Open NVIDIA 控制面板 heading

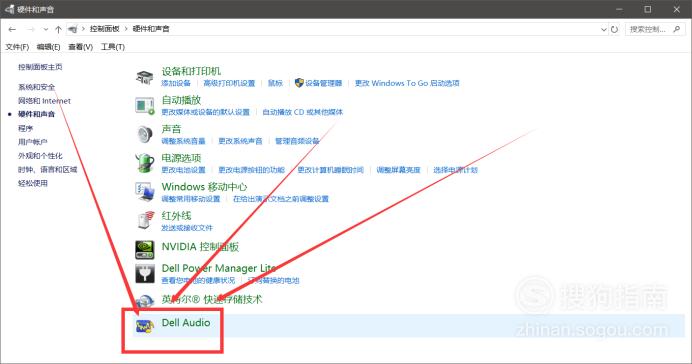tap(200, 247)
